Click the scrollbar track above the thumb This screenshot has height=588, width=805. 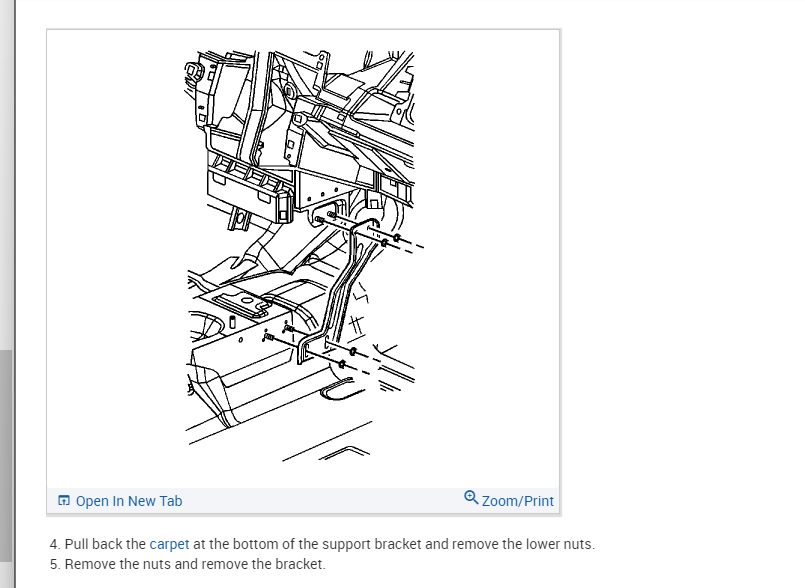coord(6,175)
